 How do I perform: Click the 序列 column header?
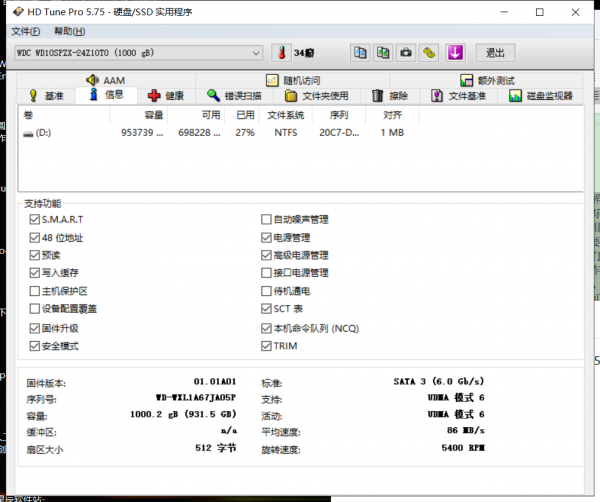(339, 115)
